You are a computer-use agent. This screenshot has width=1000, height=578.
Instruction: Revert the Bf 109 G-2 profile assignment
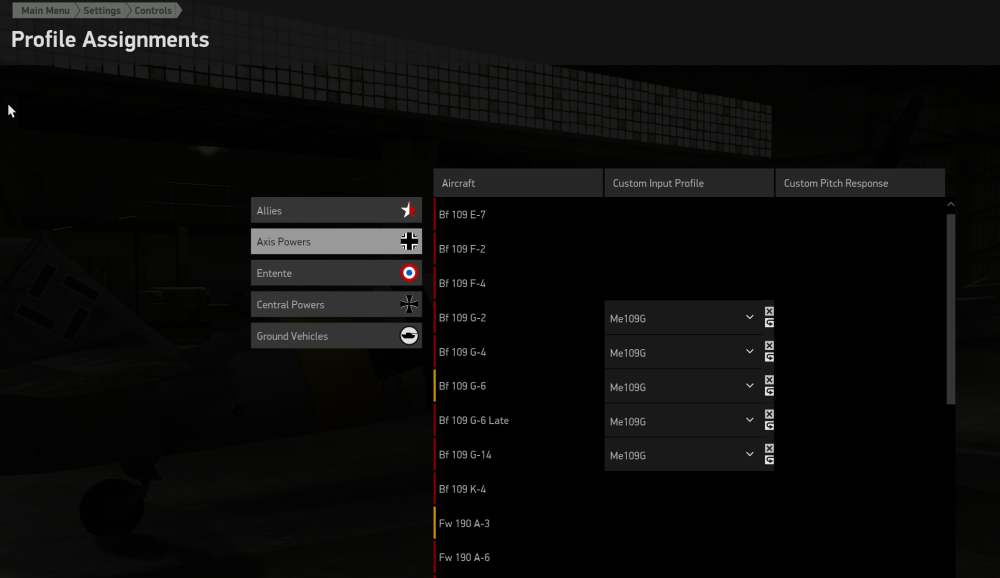(769, 323)
